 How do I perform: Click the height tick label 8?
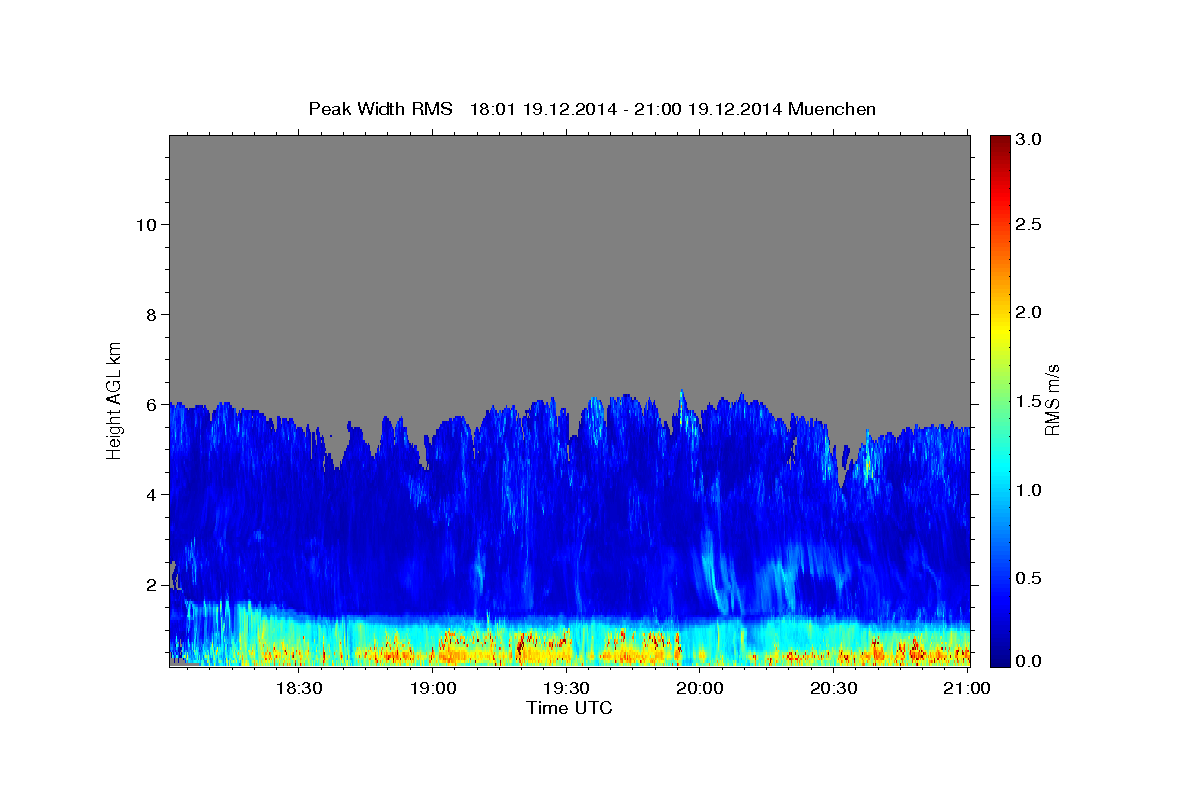[152, 315]
